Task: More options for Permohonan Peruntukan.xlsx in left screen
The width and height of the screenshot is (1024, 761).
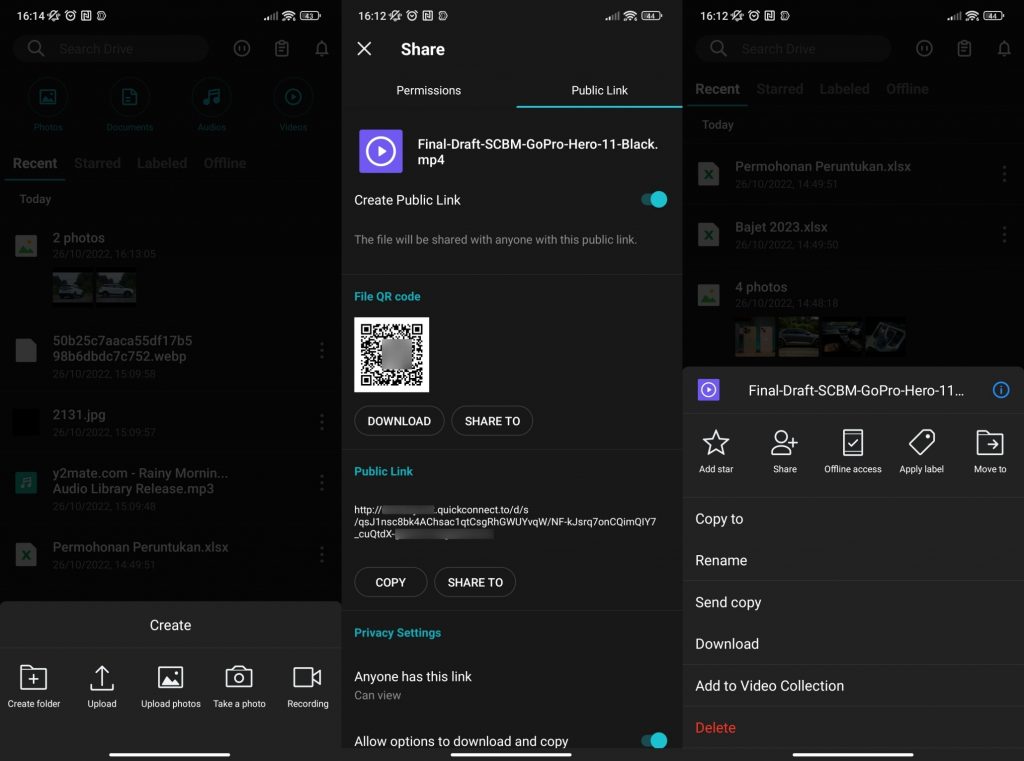Action: 321,555
